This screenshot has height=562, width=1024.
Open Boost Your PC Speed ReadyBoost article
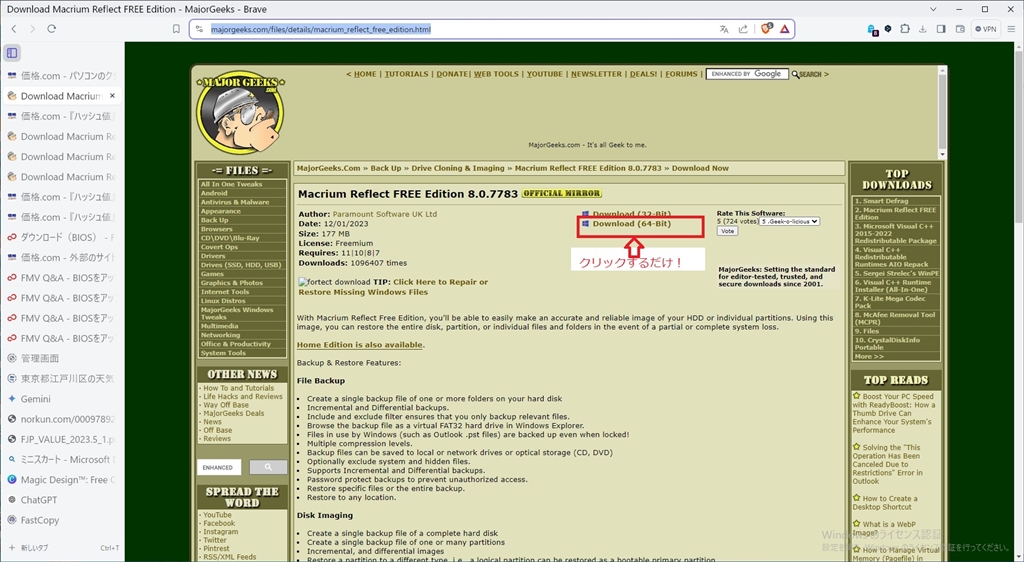(x=893, y=413)
